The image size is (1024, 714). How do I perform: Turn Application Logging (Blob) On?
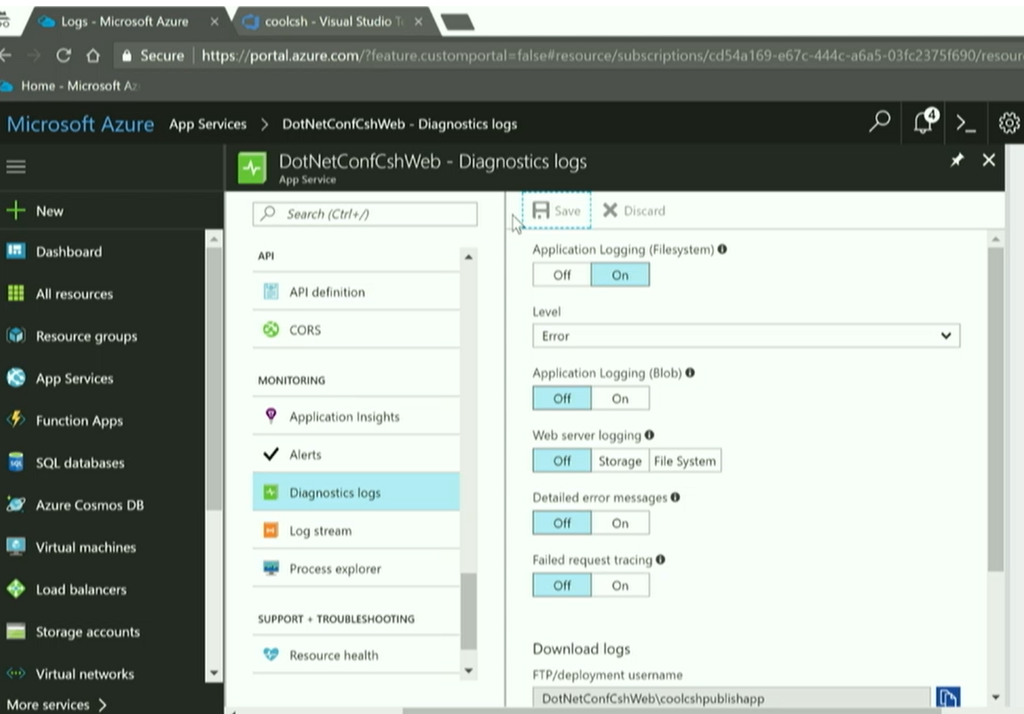coord(620,398)
